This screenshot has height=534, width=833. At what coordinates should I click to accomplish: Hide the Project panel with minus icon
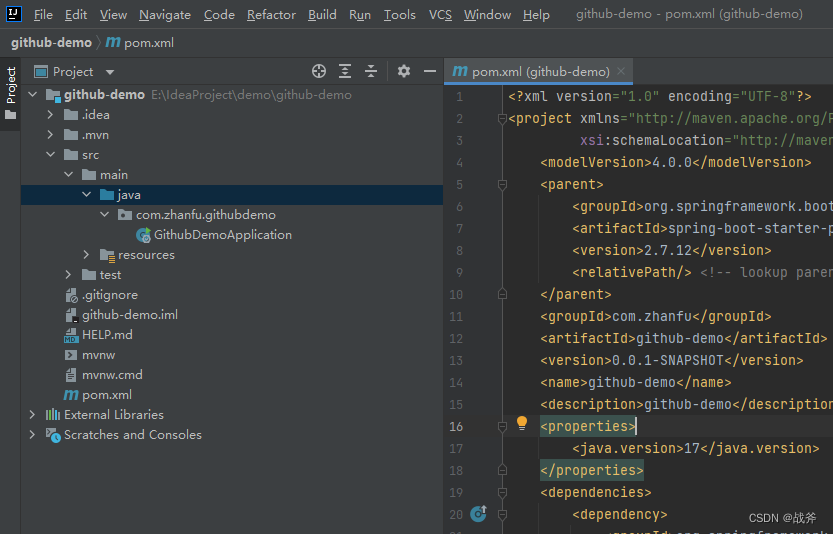[x=430, y=71]
